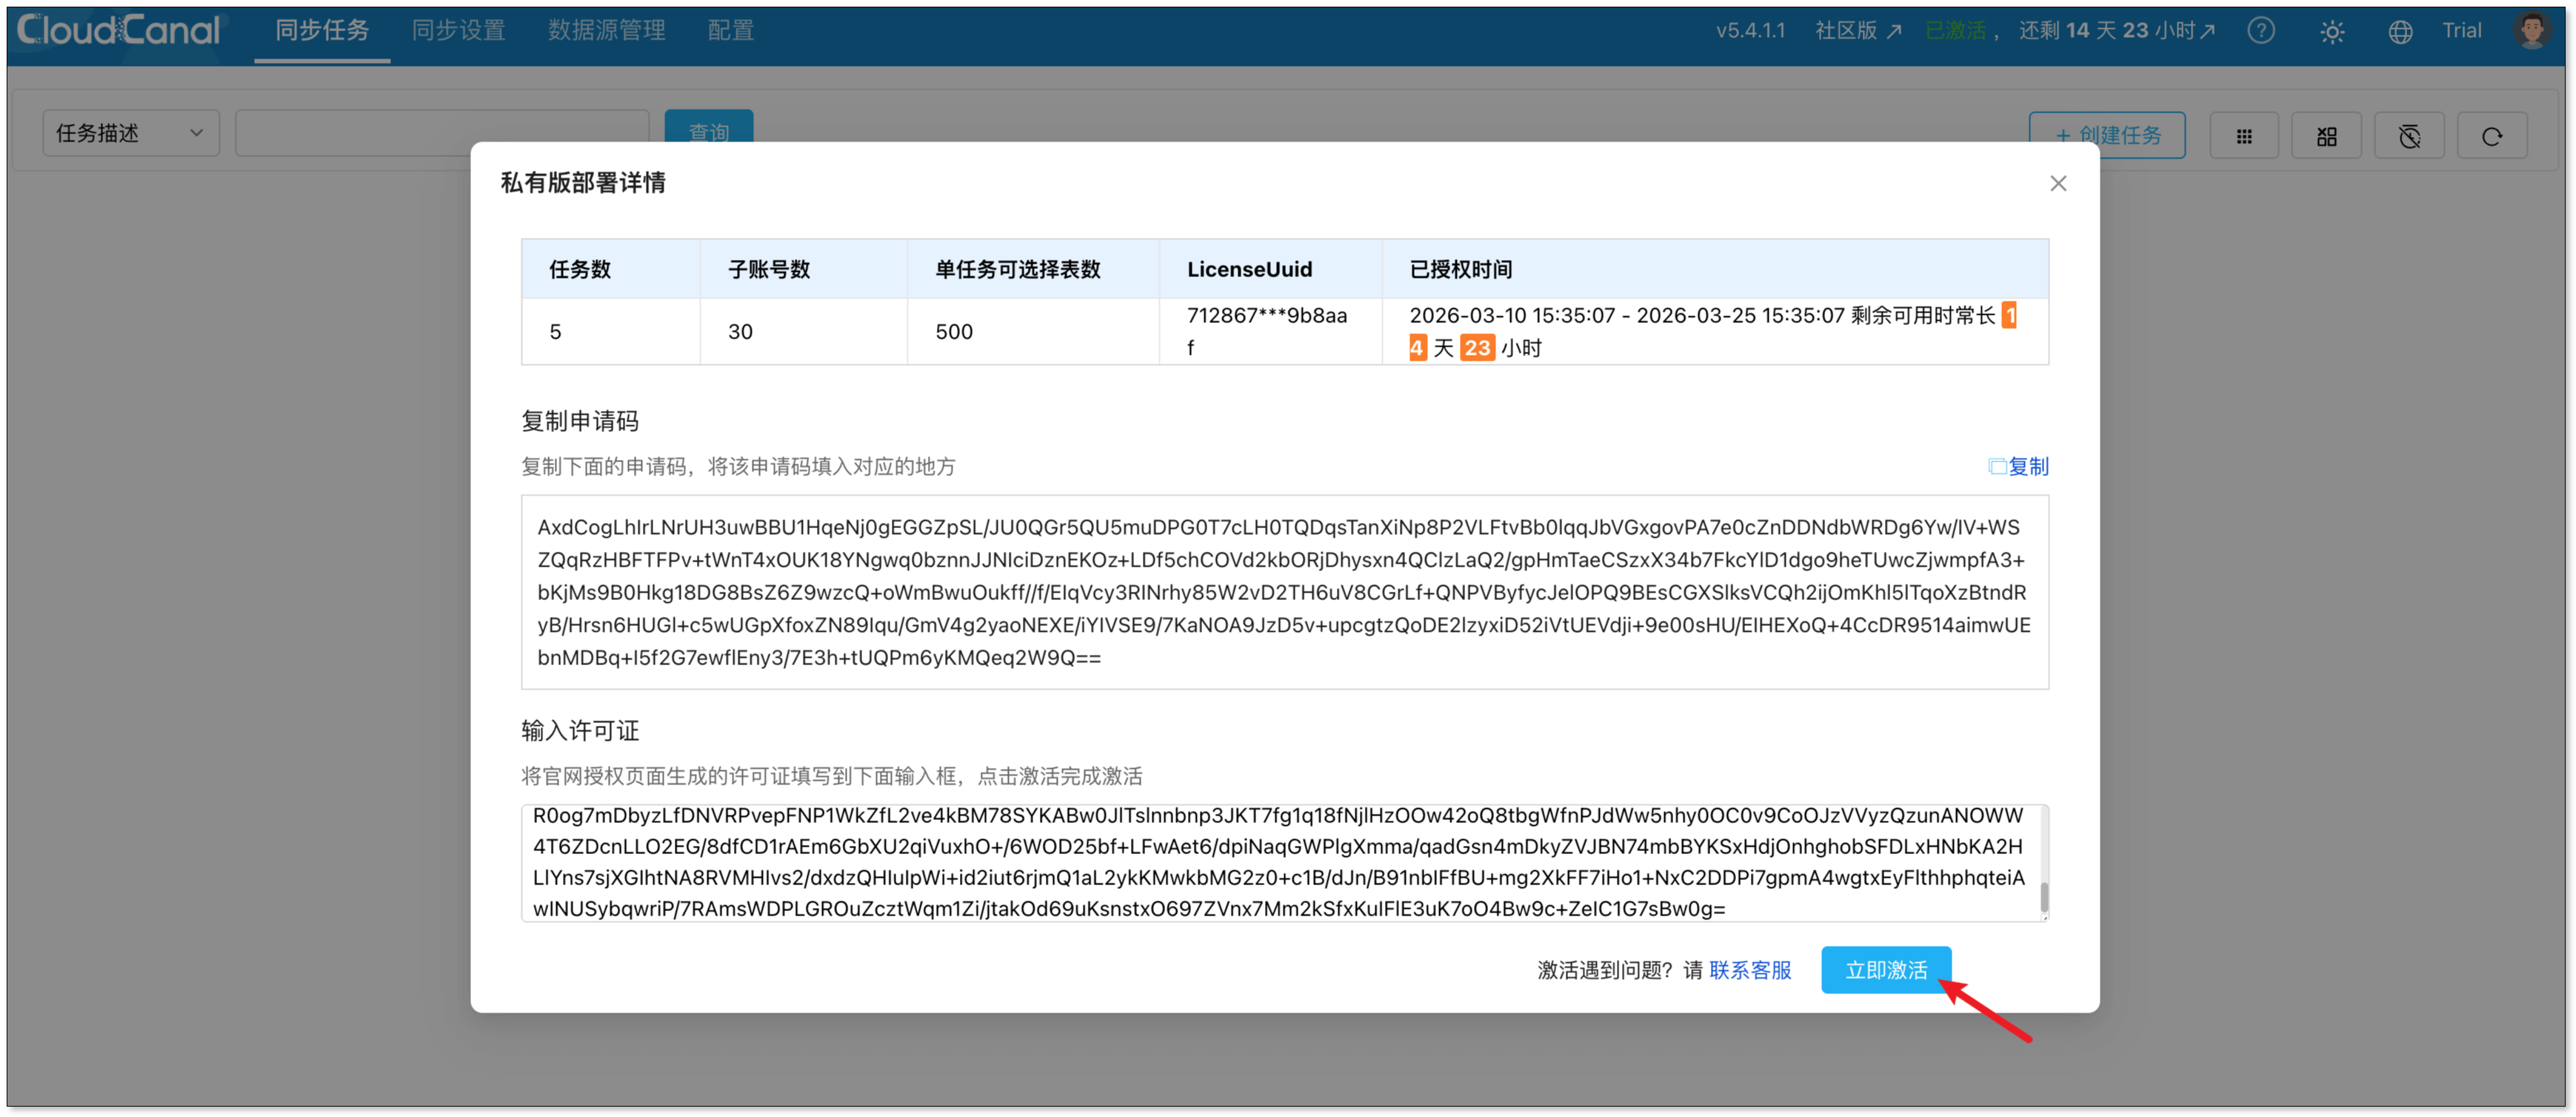Click the 联系客服 link
Screen dimensions: 2576x1117
click(x=1750, y=969)
